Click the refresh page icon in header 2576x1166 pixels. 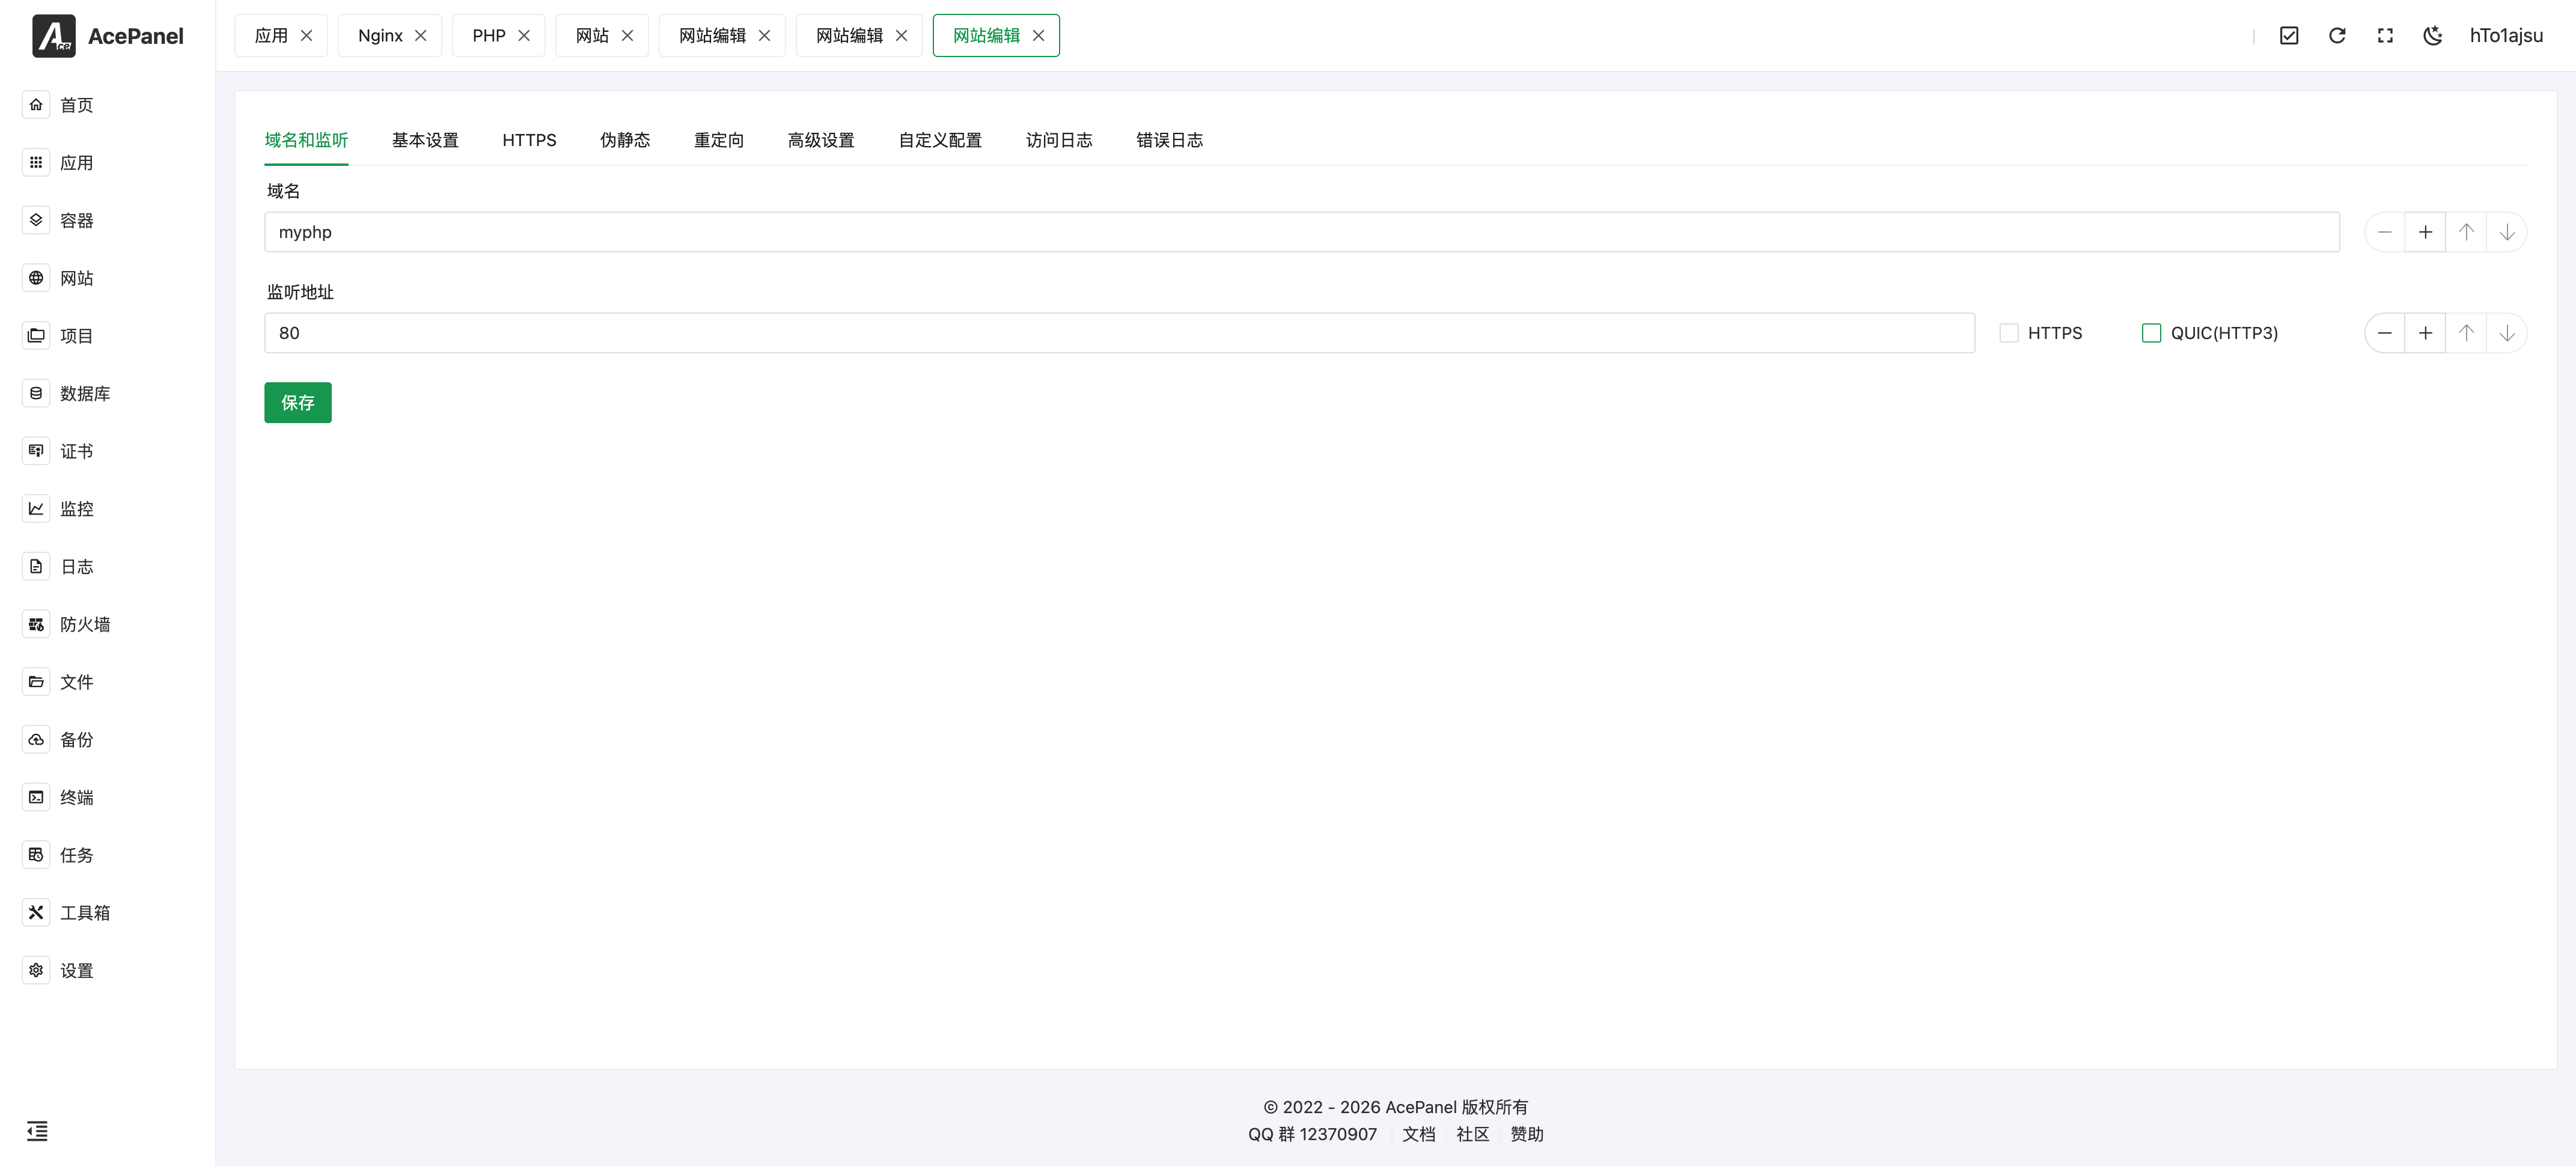tap(2337, 36)
